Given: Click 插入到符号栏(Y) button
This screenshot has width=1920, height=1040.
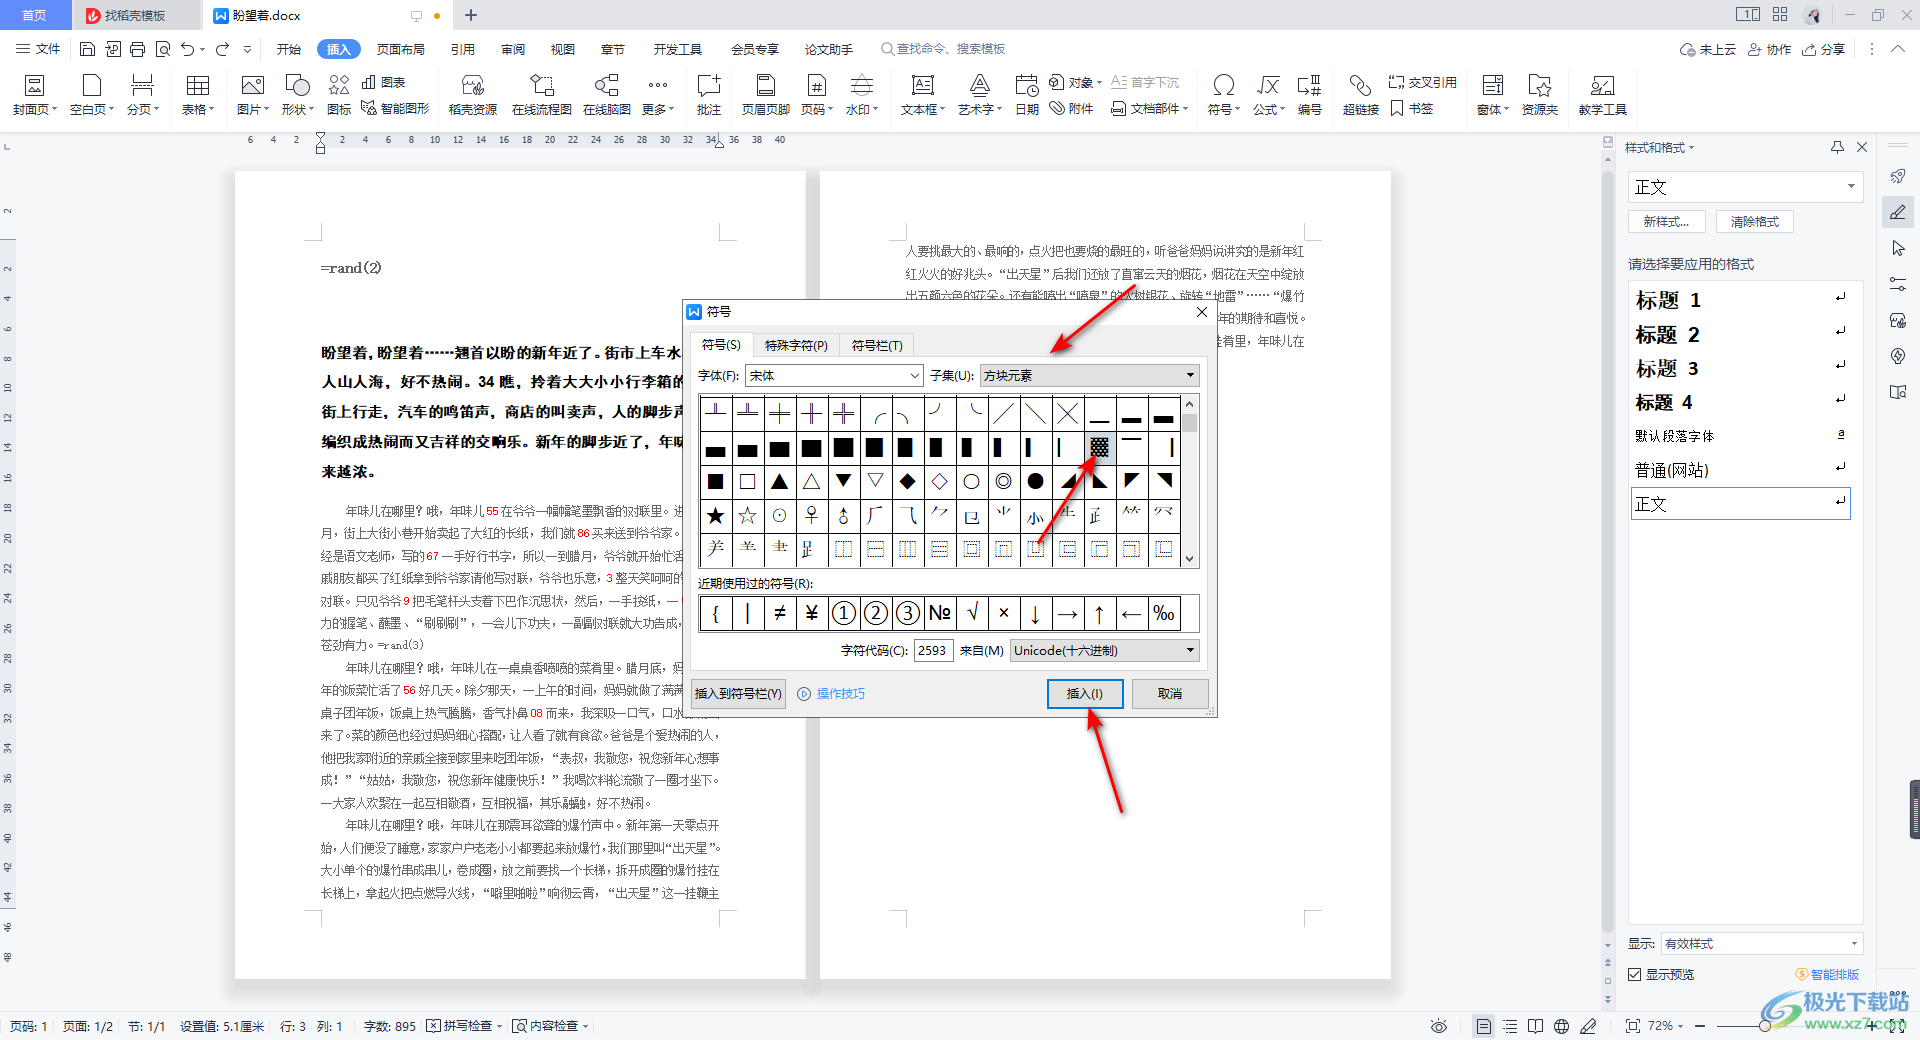Looking at the screenshot, I should [738, 693].
